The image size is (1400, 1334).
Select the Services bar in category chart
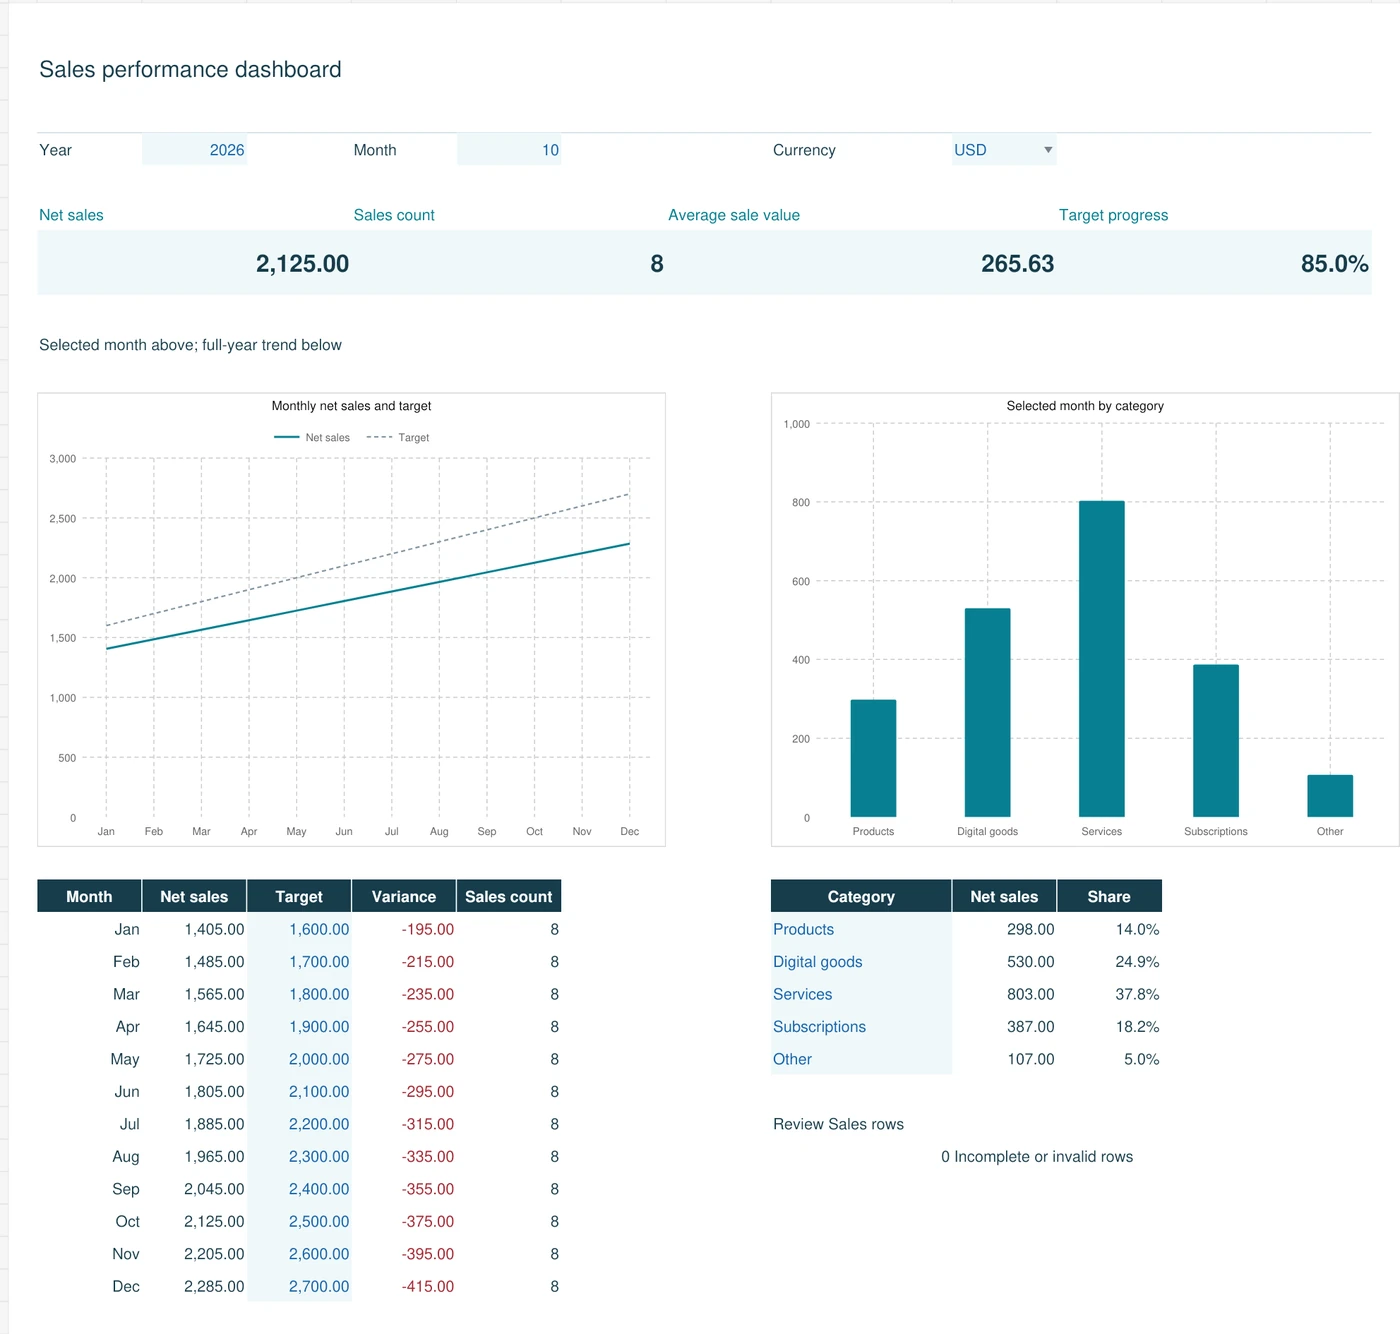coord(1101,659)
